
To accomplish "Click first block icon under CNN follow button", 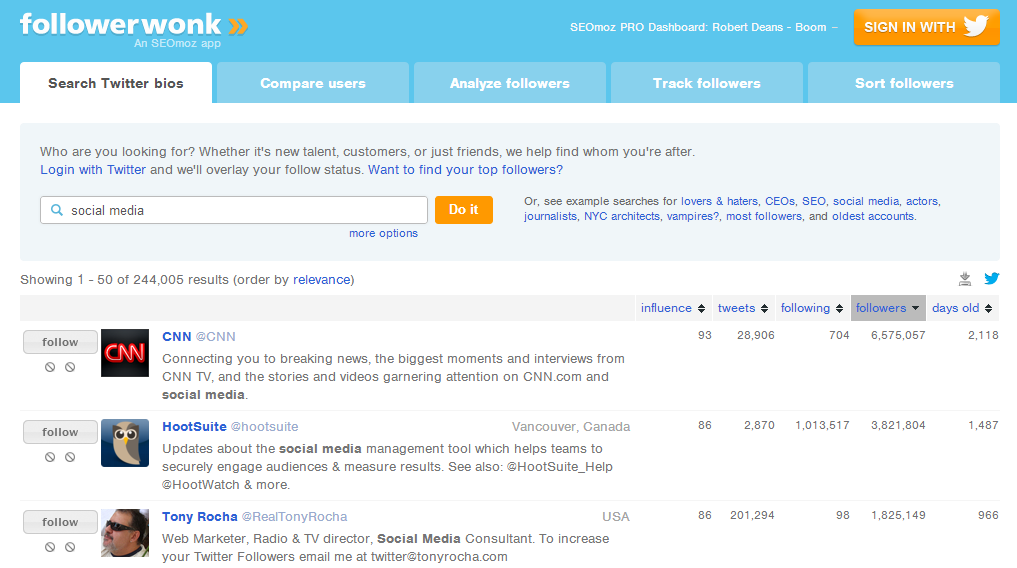I will (x=50, y=367).
